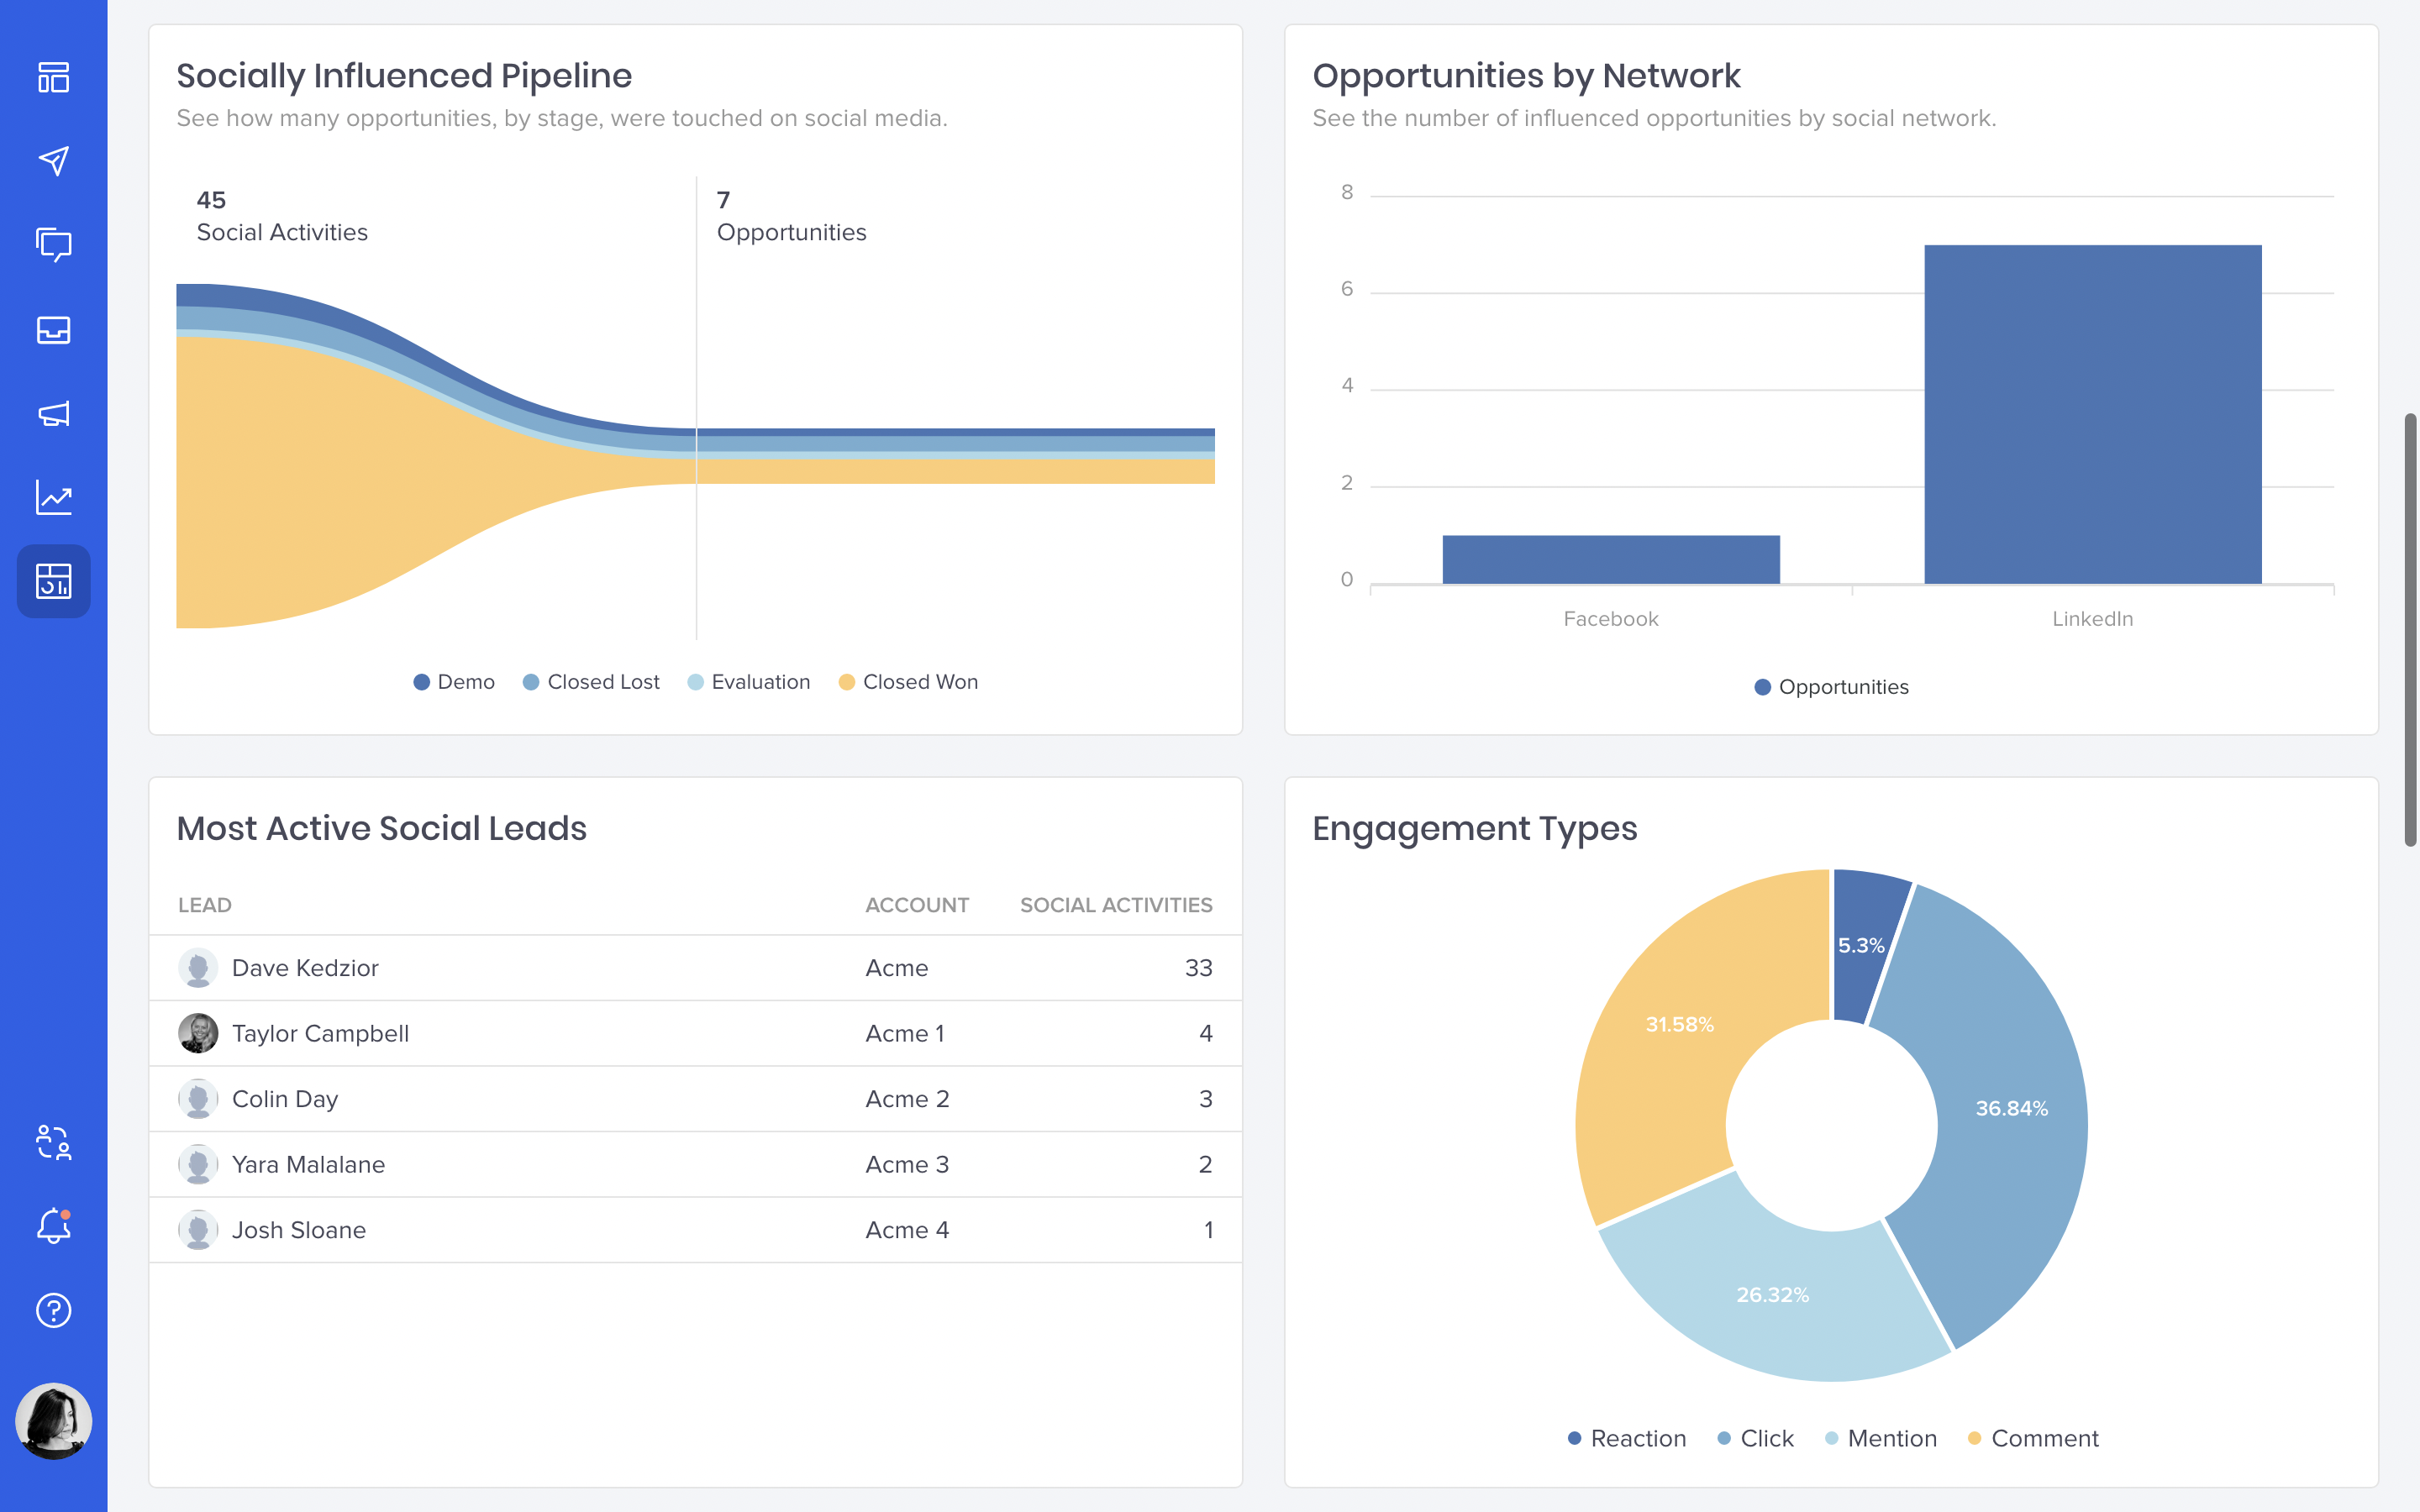Click the help question mark icon
The width and height of the screenshot is (2420, 1512).
click(x=53, y=1310)
